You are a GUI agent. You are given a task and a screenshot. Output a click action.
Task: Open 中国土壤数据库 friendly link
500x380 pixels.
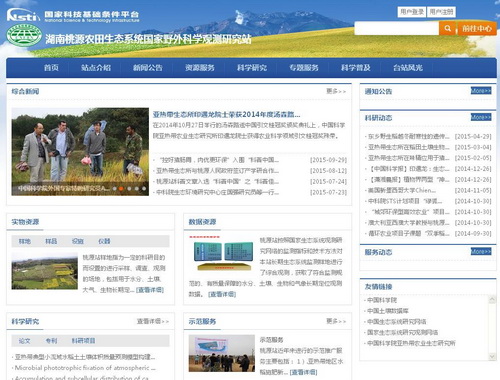(388, 311)
